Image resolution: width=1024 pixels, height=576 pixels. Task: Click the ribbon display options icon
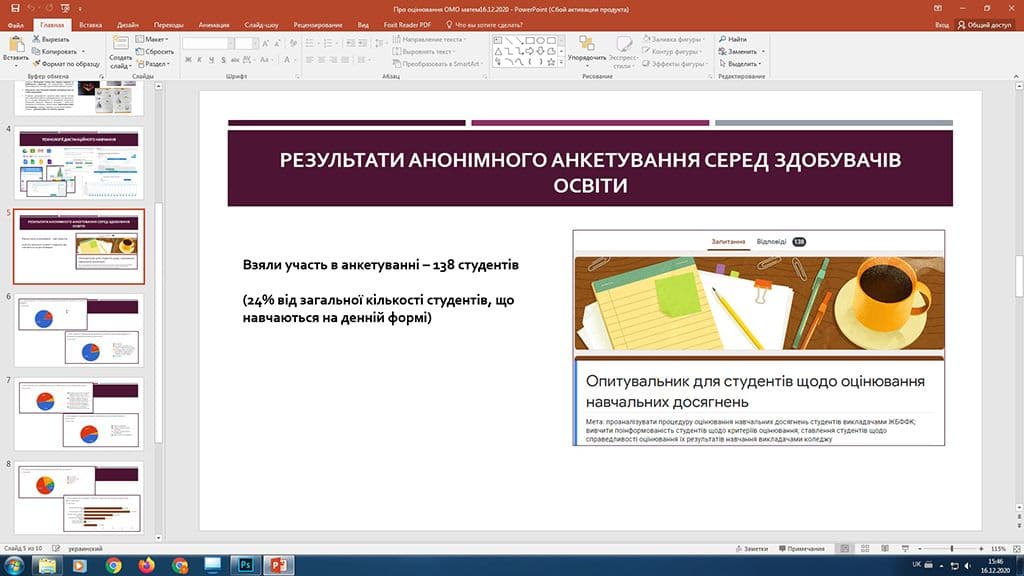click(x=938, y=8)
